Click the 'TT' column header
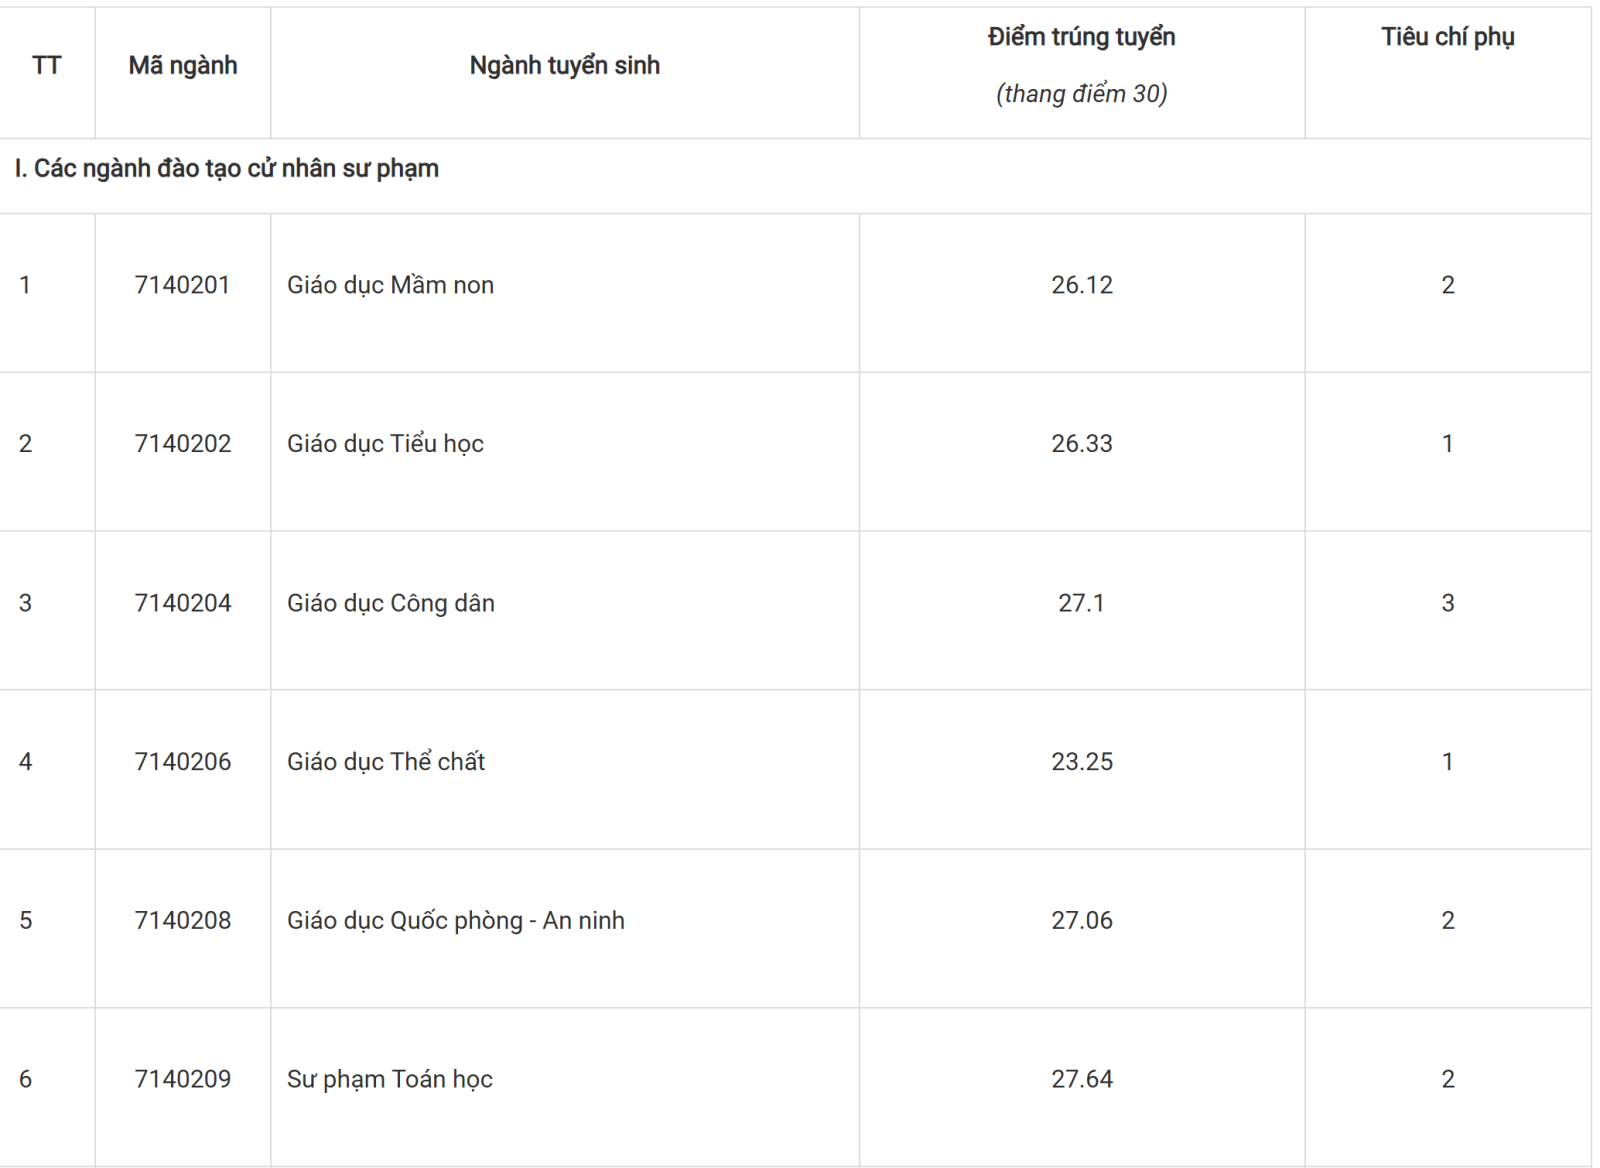The width and height of the screenshot is (1600, 1168). click(47, 66)
